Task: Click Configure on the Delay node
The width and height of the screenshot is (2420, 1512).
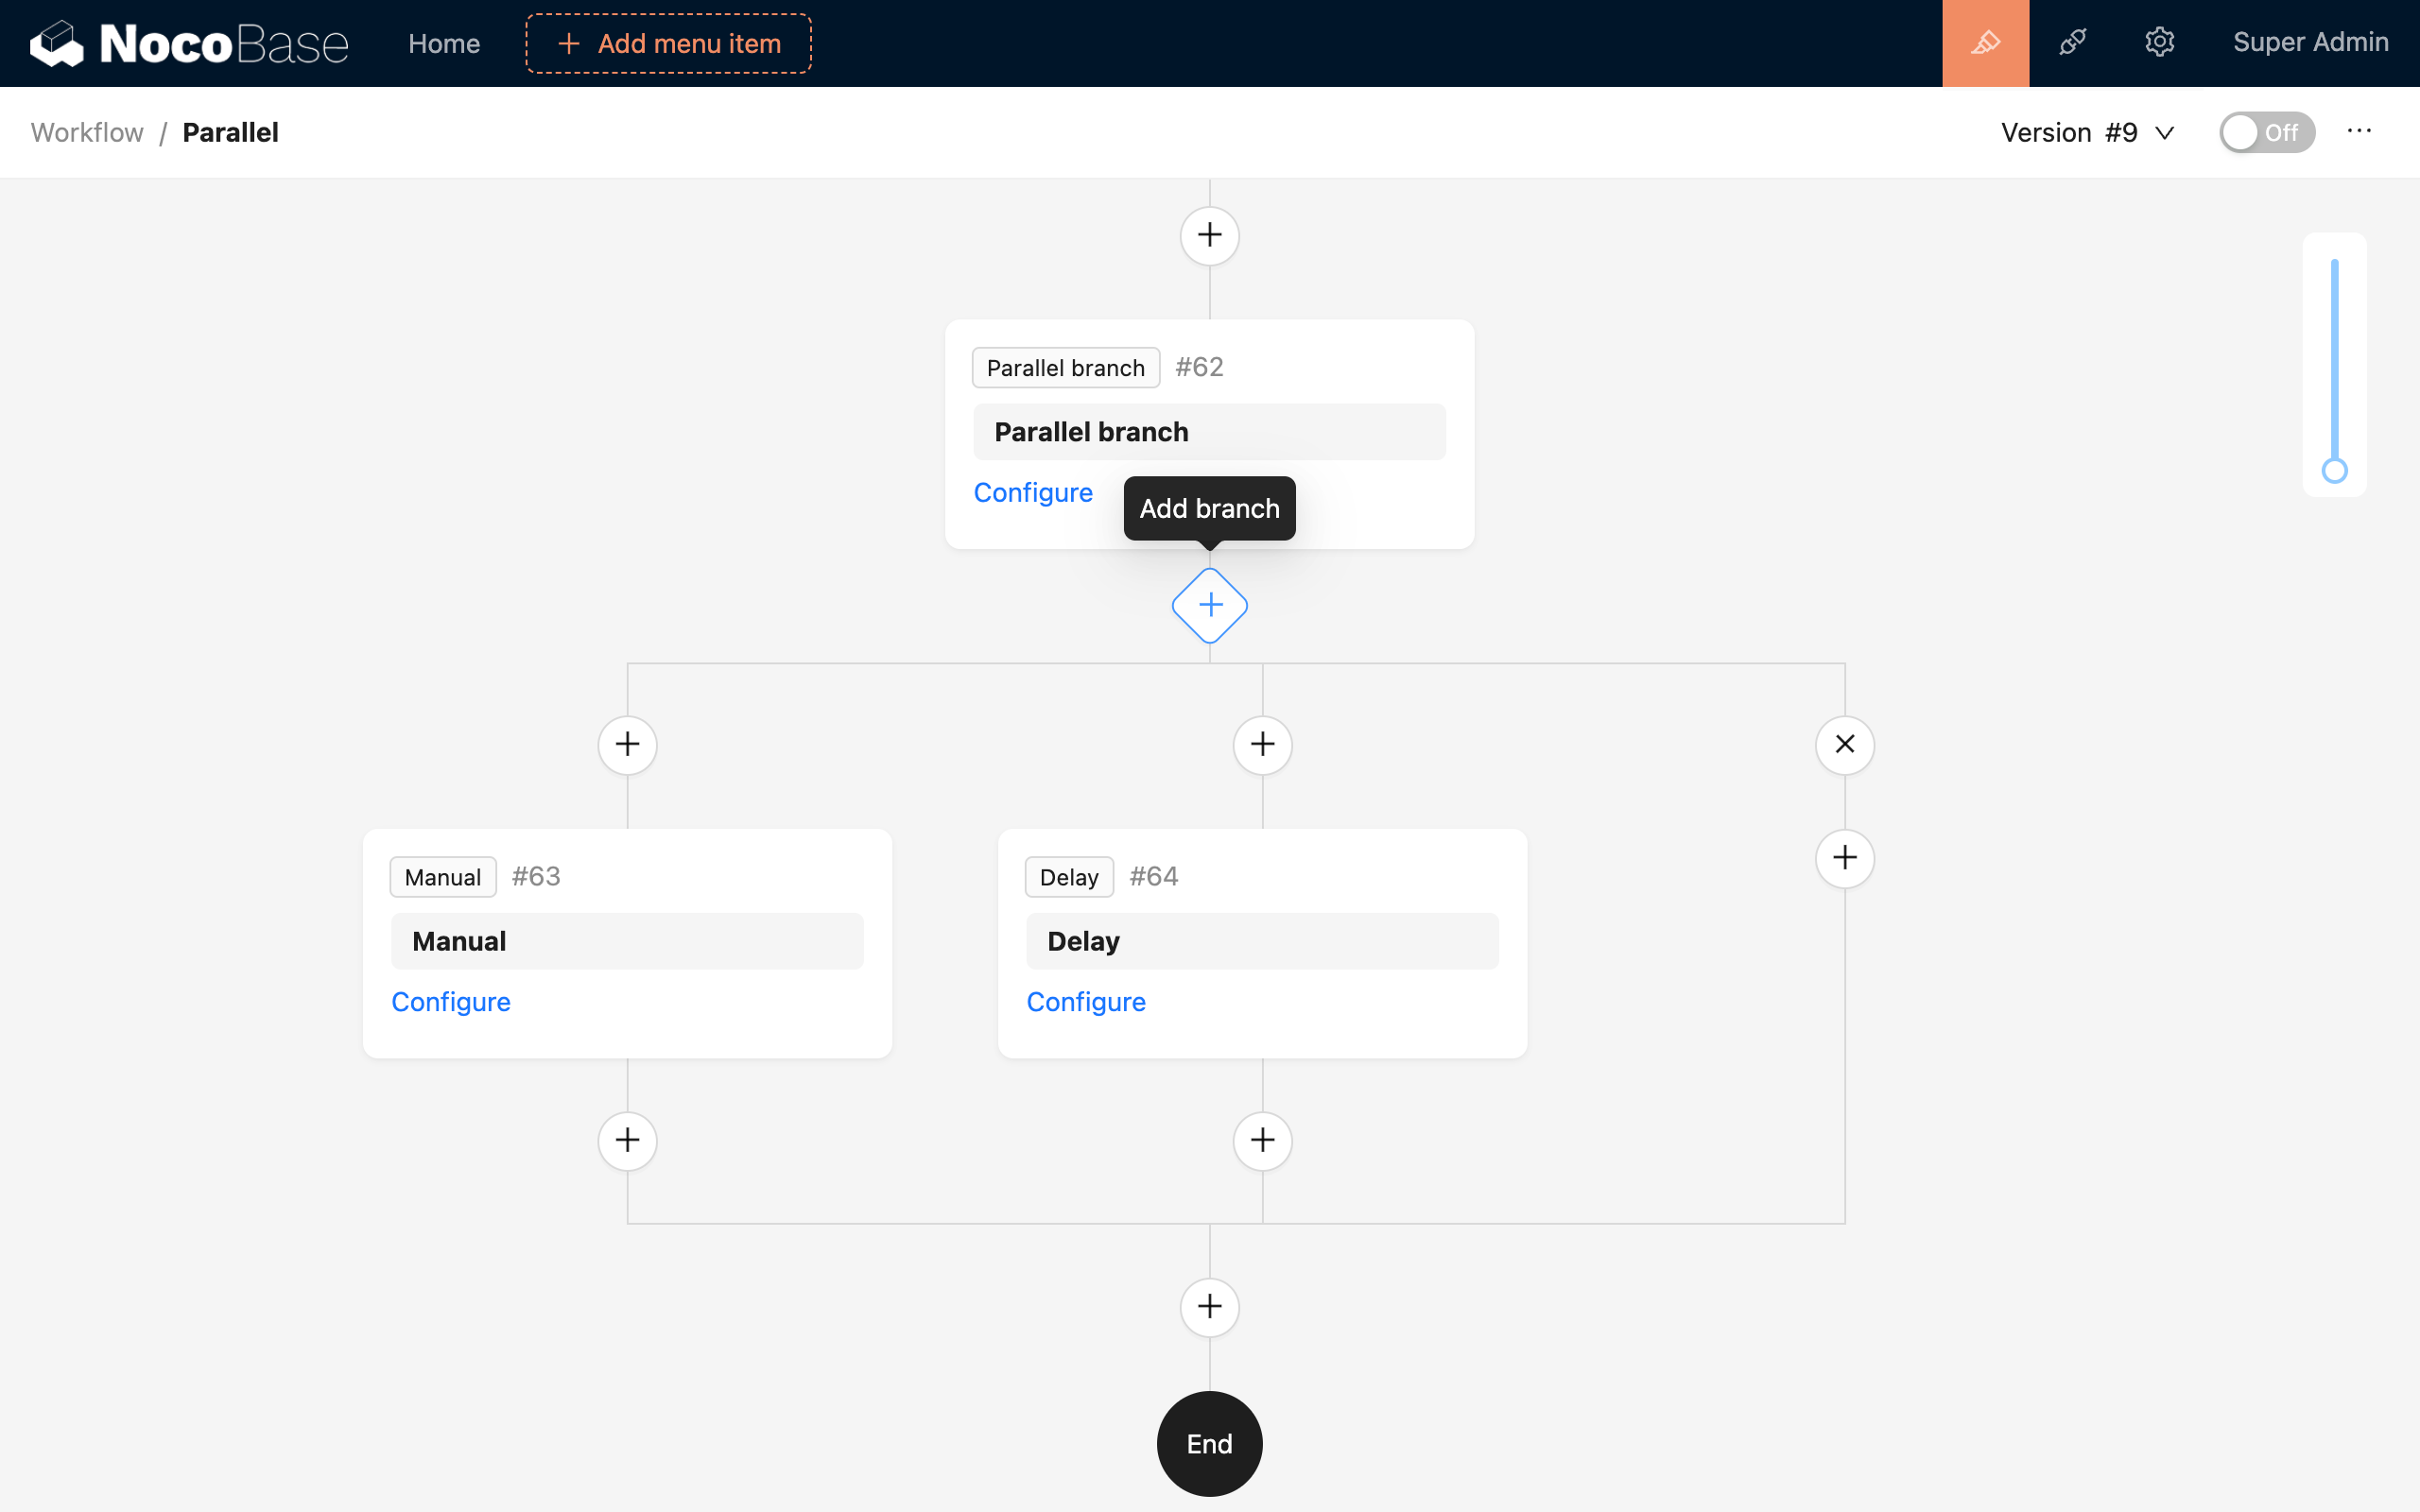Action: click(1086, 1001)
